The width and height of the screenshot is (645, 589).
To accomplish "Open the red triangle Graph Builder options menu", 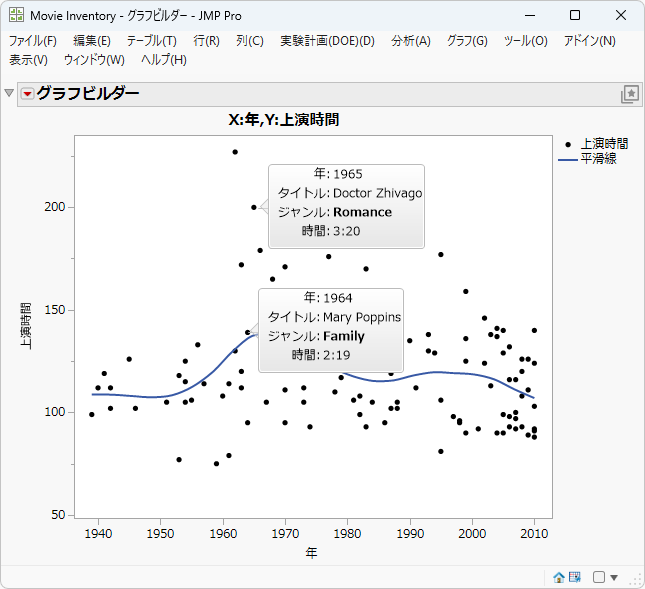I will click(27, 94).
